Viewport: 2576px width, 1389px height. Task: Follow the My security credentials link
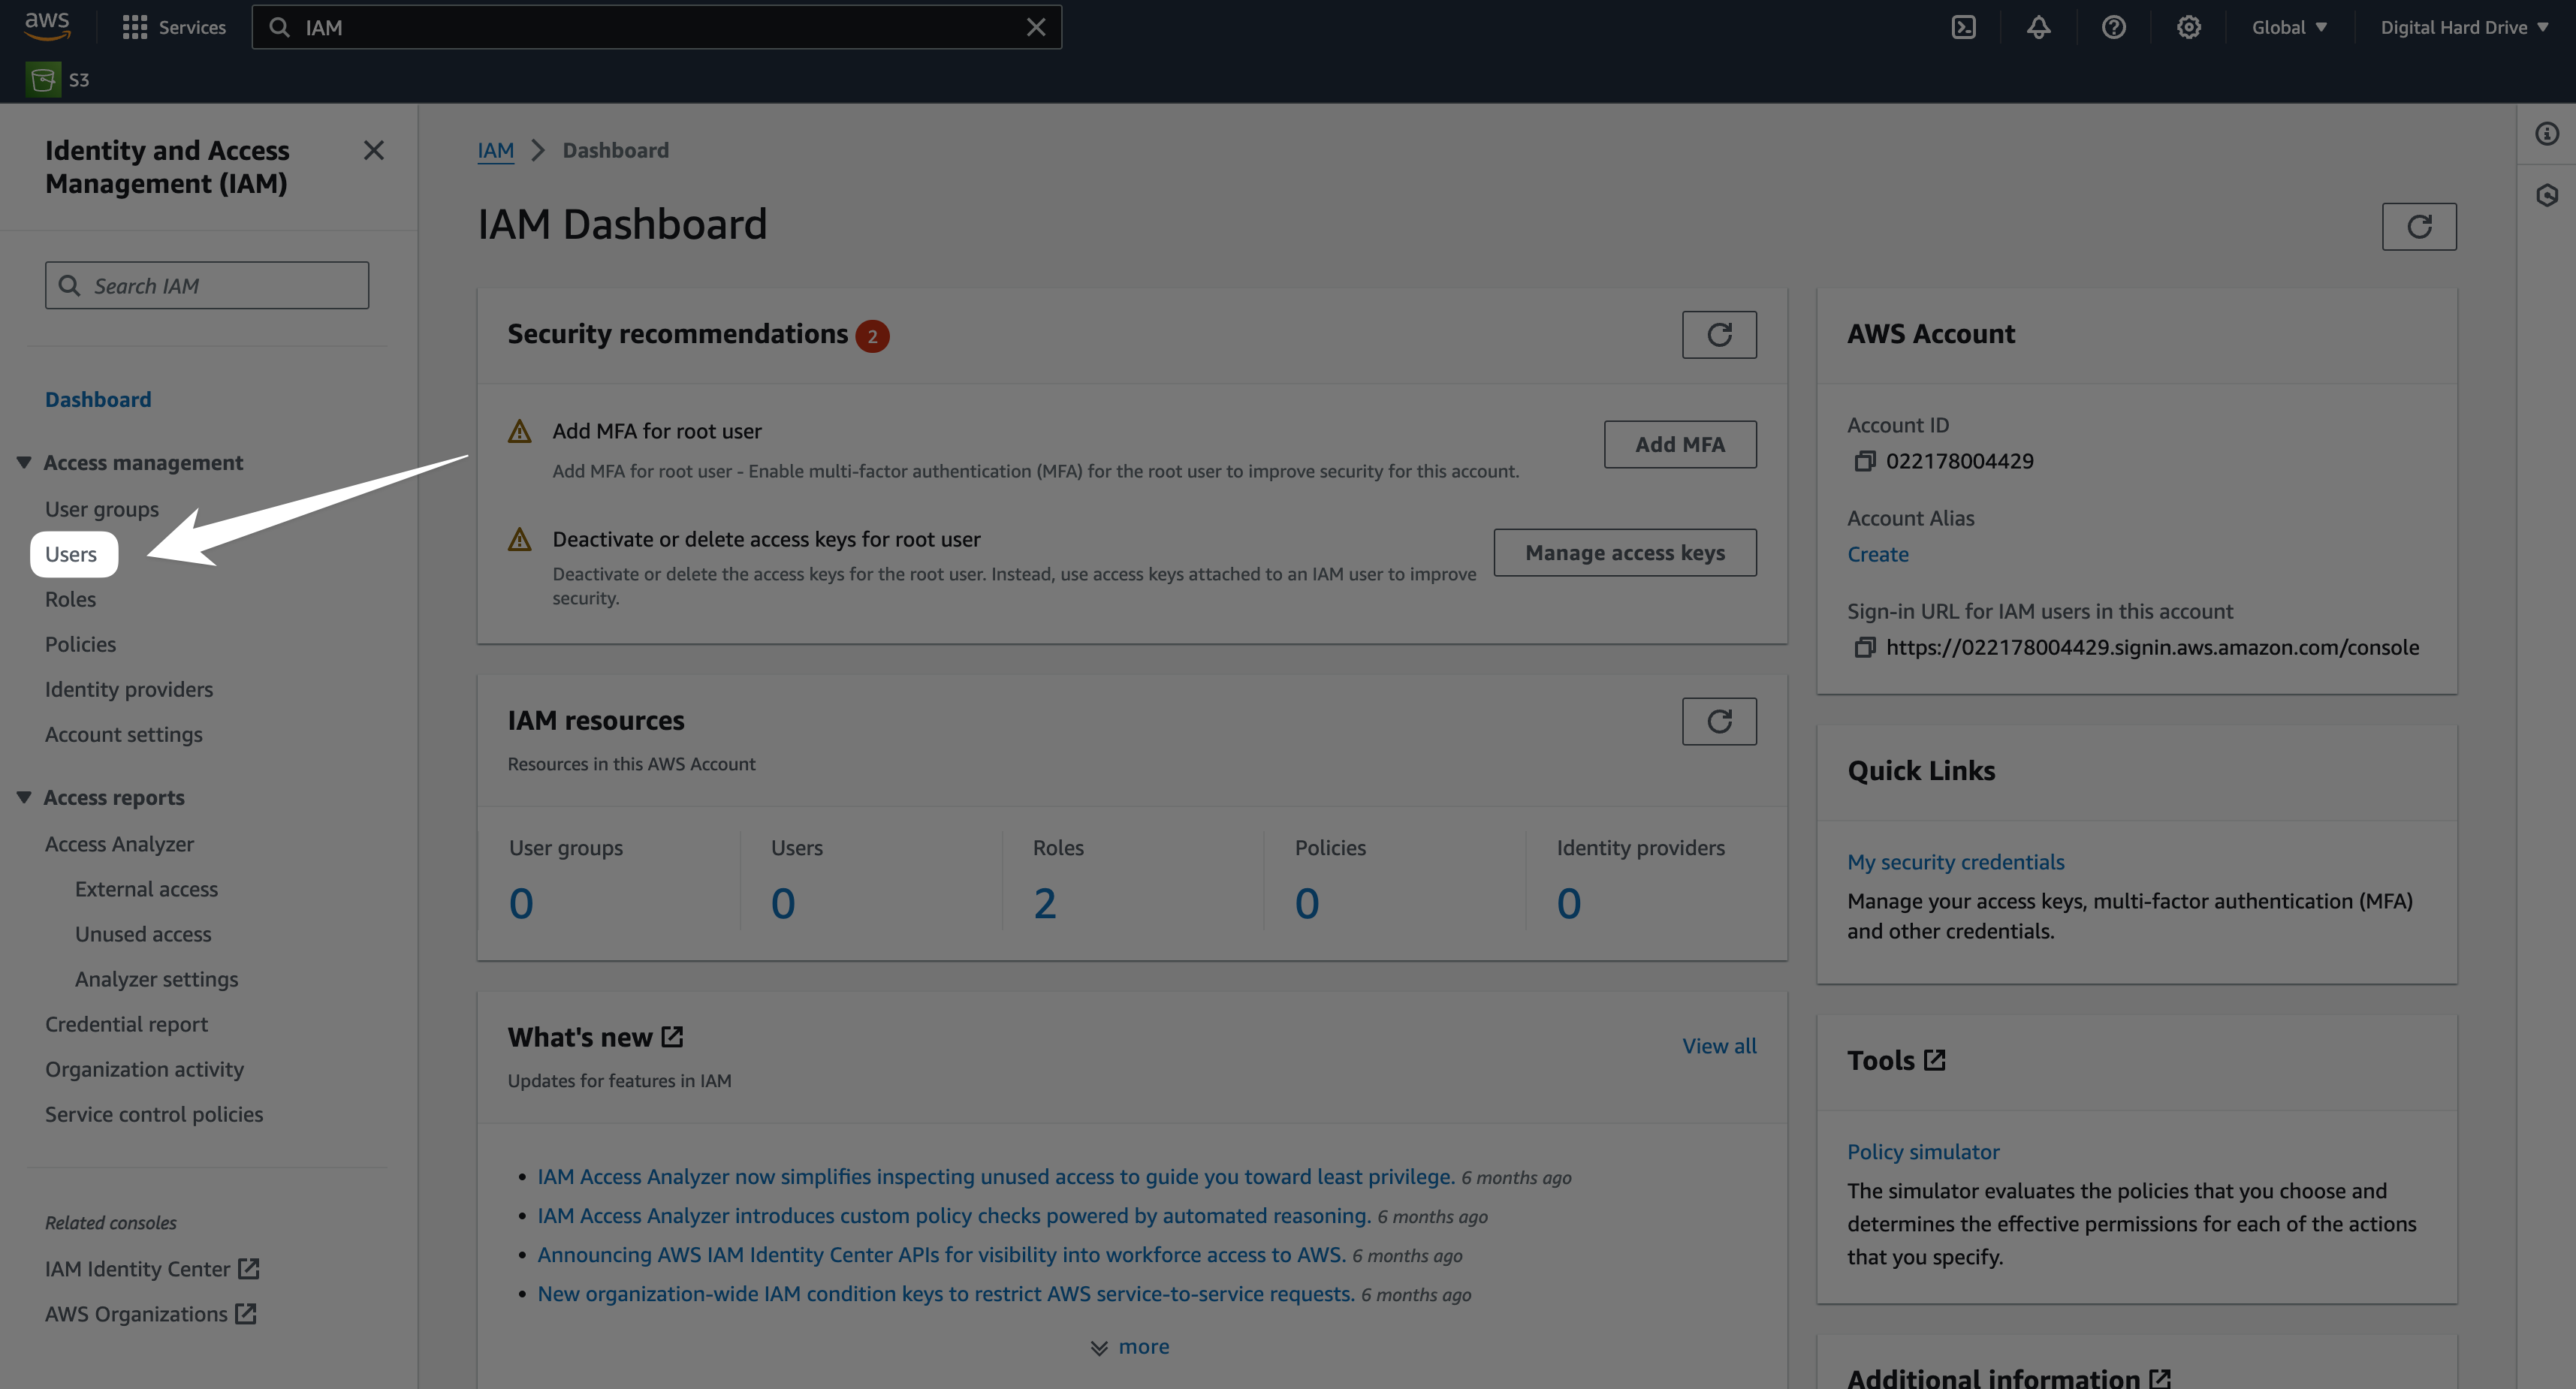click(1955, 862)
